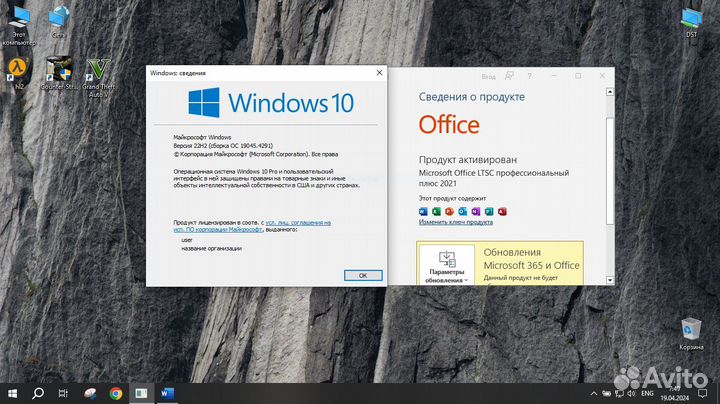Close the 'Windows: сведения' dialog
The height and width of the screenshot is (404, 720).
(379, 73)
